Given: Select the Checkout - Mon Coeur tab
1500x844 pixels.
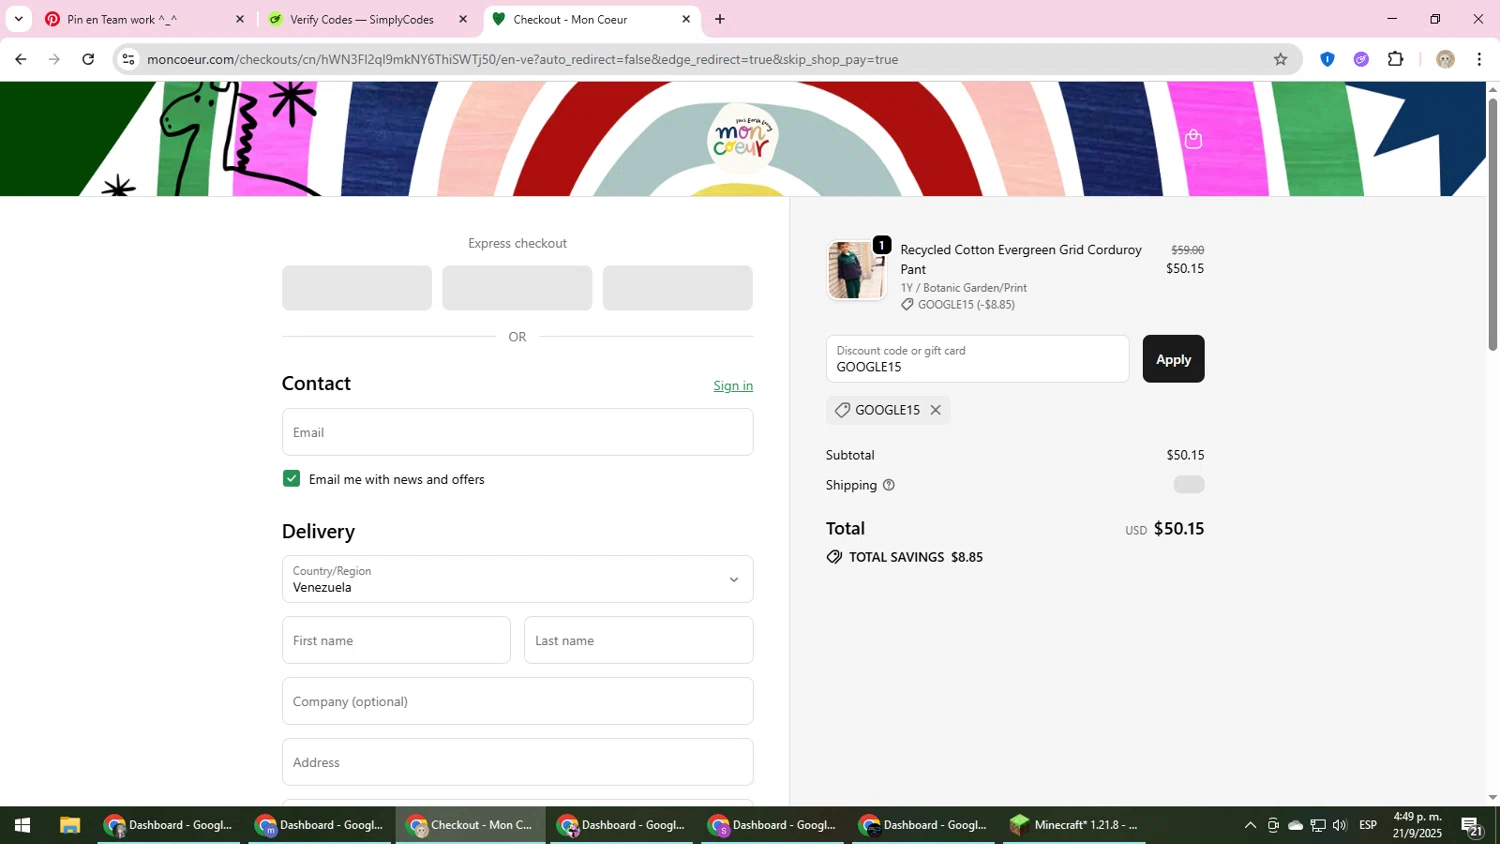Looking at the screenshot, I should (x=590, y=19).
